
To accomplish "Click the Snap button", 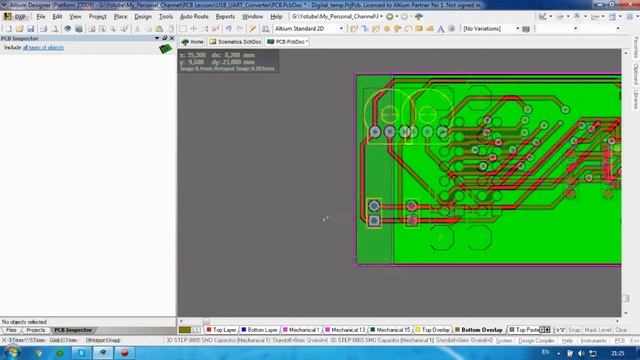I will click(574, 330).
